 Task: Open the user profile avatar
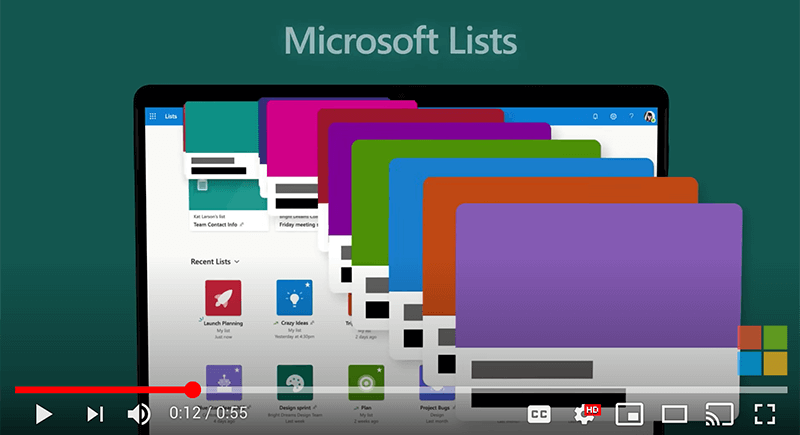649,117
